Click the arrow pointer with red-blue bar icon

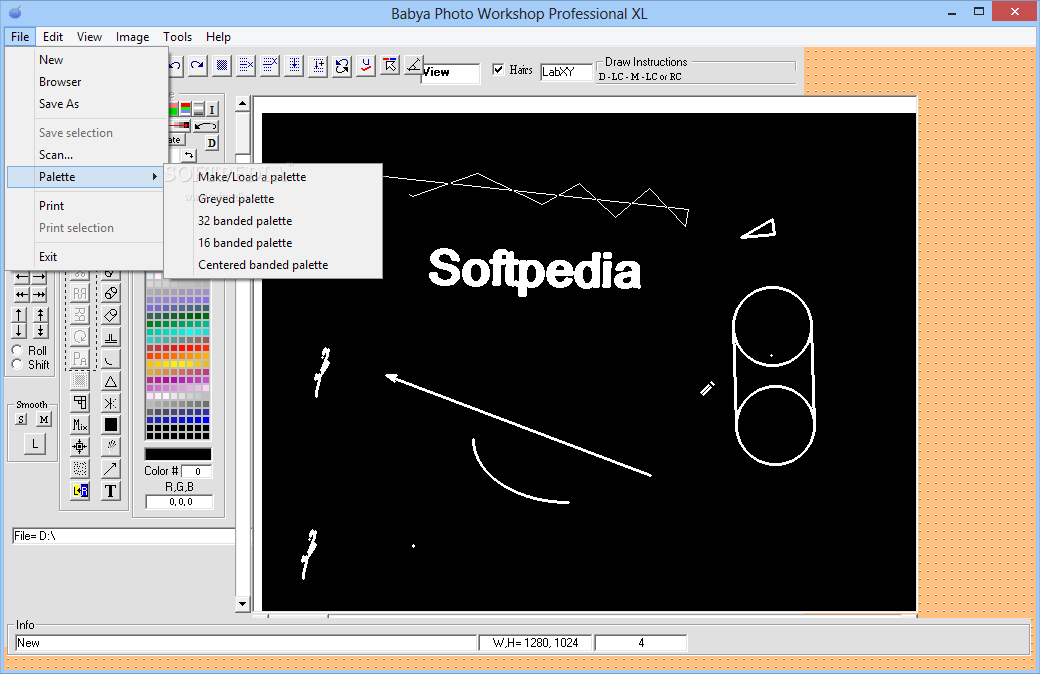(x=390, y=65)
